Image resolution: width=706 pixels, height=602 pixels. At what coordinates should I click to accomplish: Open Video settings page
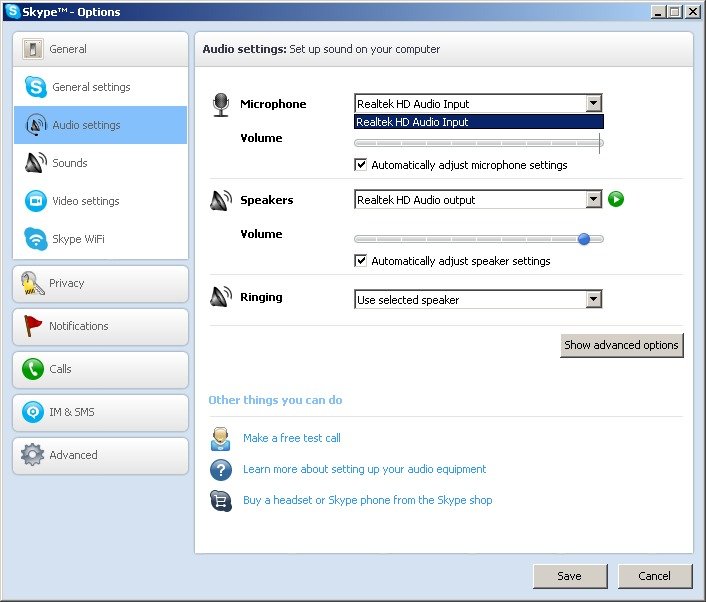point(101,201)
